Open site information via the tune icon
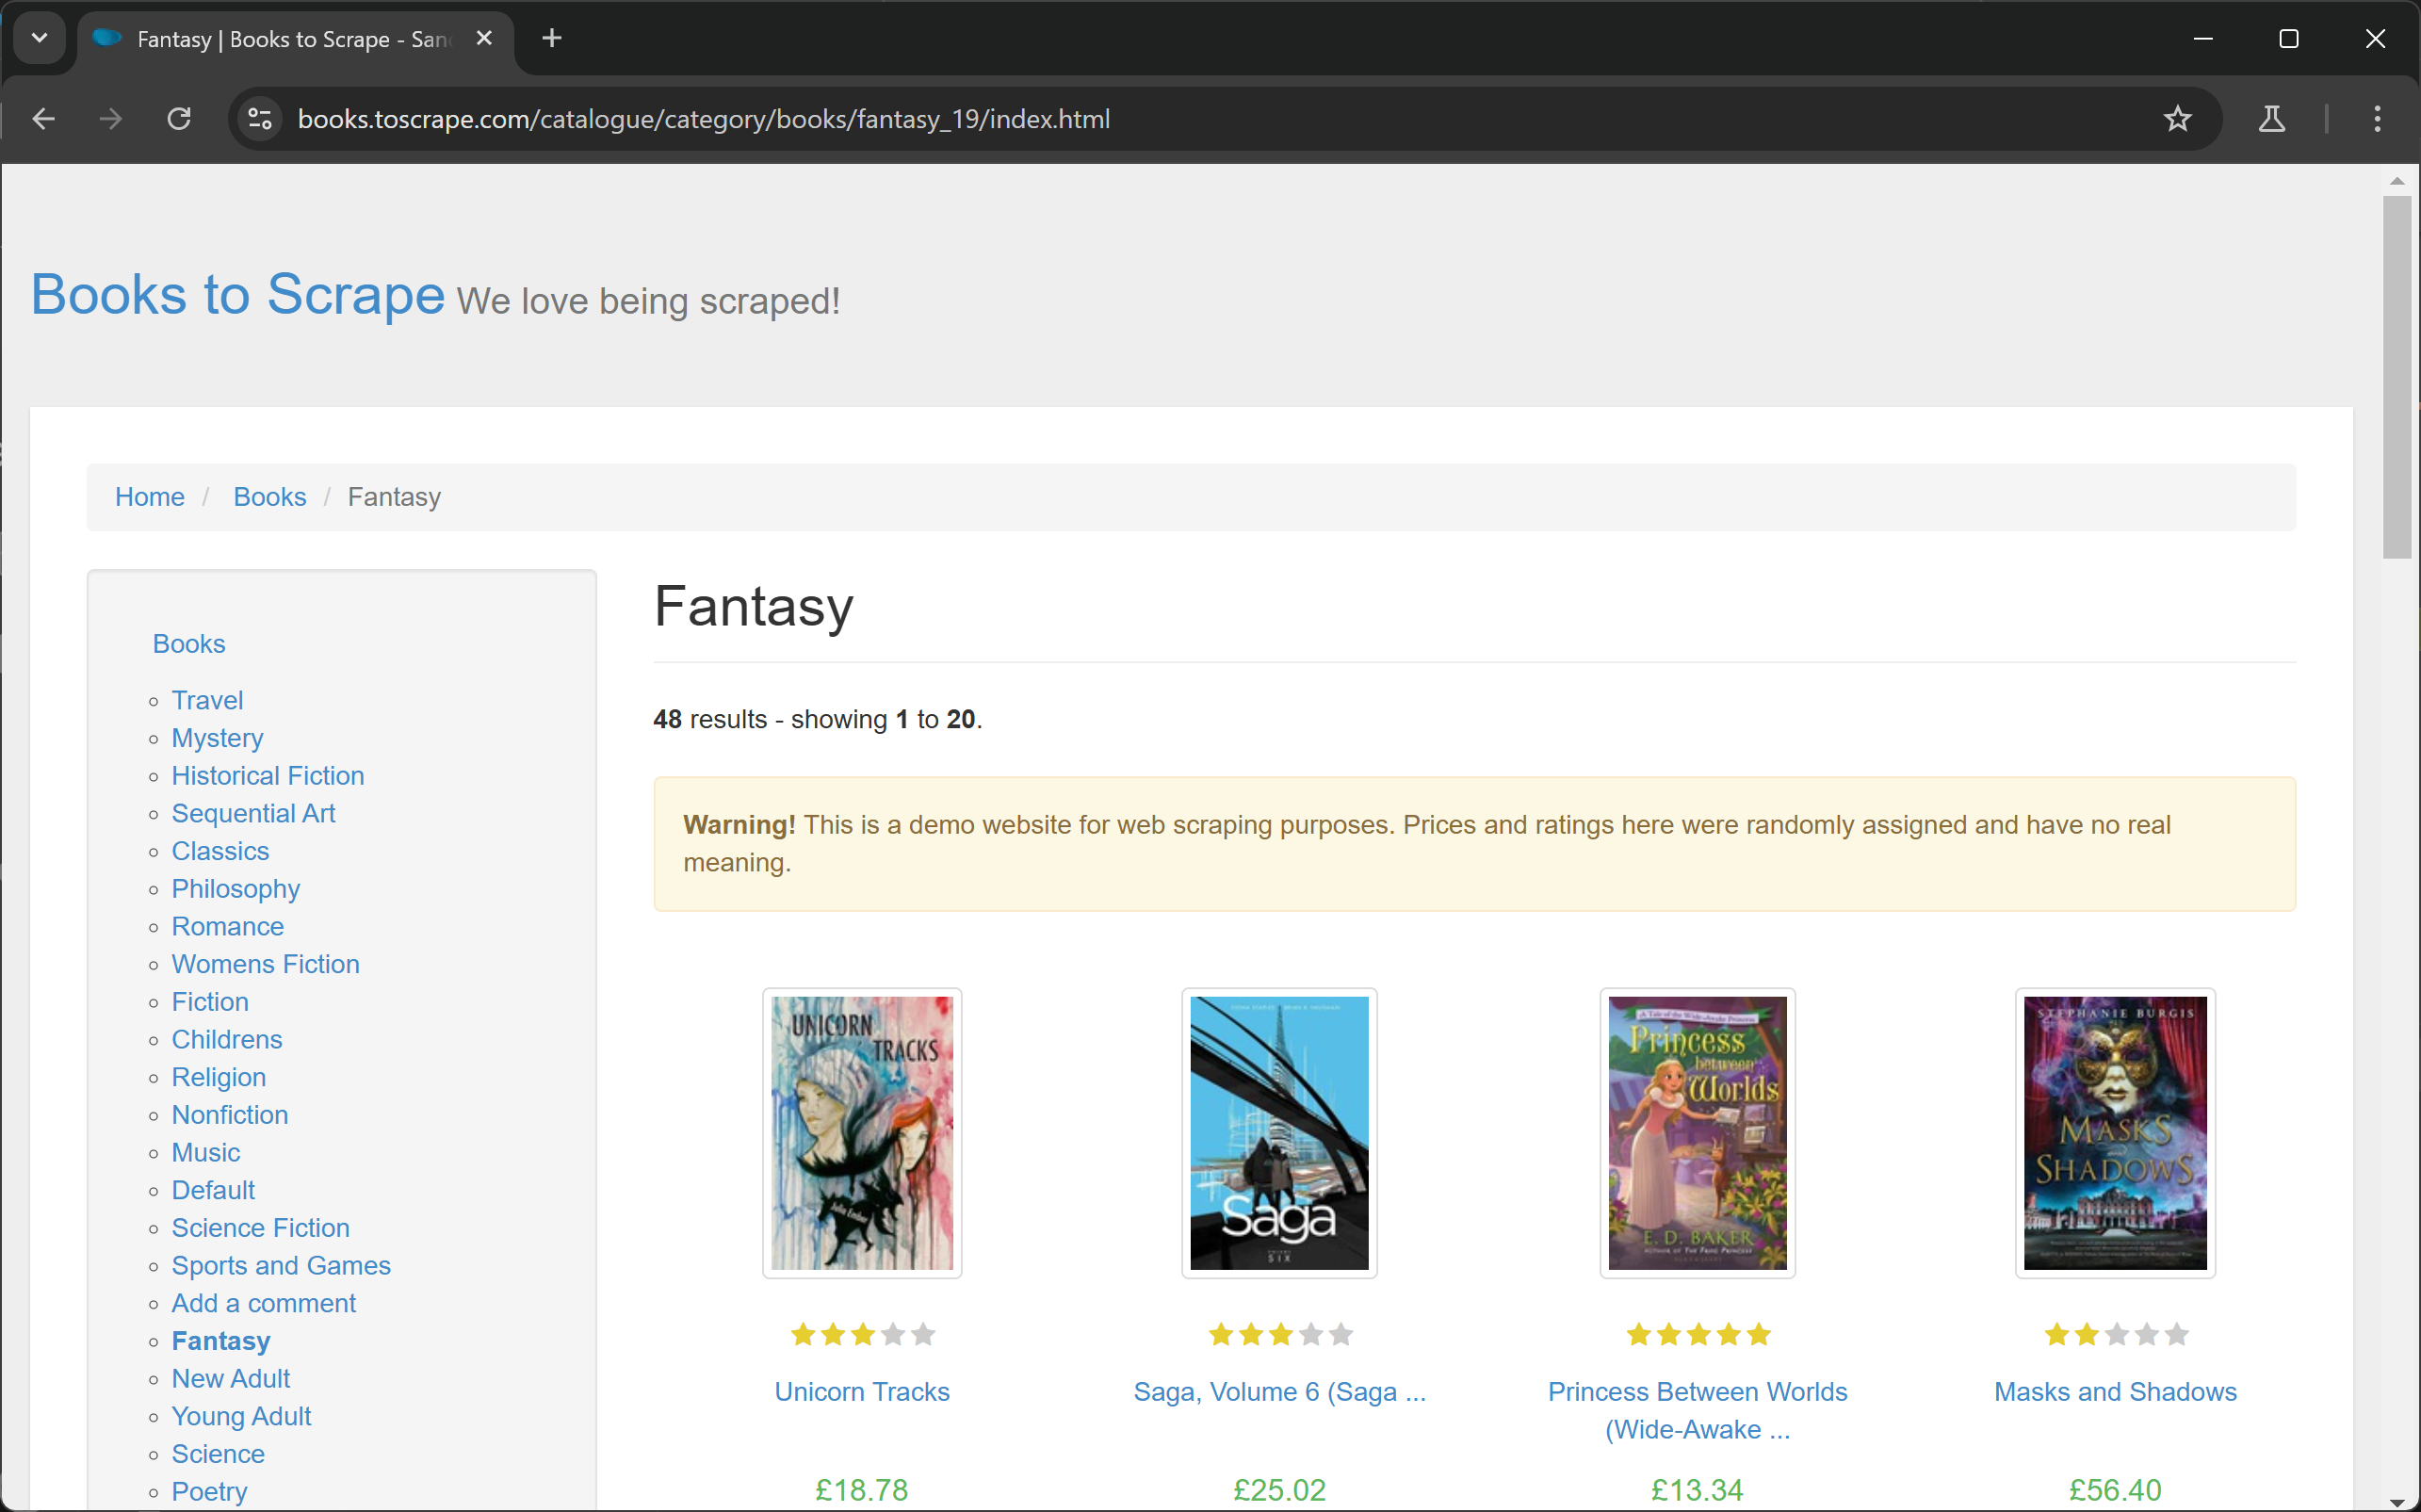The width and height of the screenshot is (2421, 1512). click(259, 119)
